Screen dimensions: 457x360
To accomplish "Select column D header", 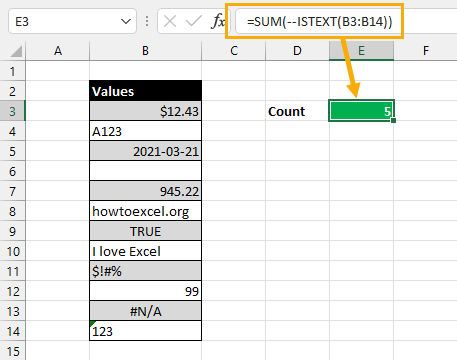I will (297, 51).
